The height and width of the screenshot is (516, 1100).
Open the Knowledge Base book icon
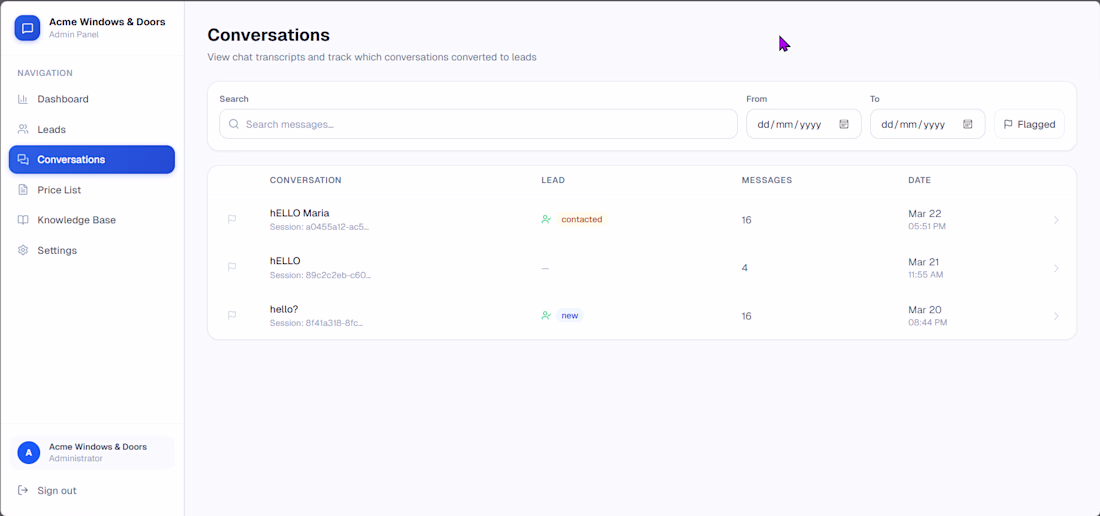[x=23, y=220]
